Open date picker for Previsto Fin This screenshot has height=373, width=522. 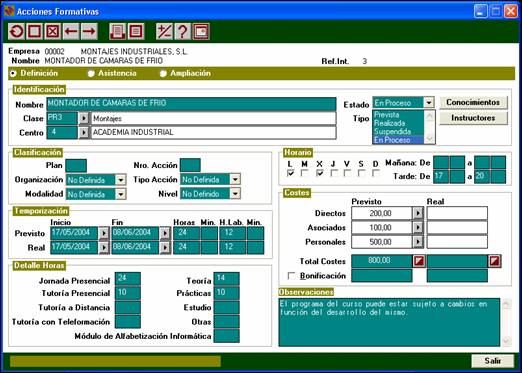point(165,233)
